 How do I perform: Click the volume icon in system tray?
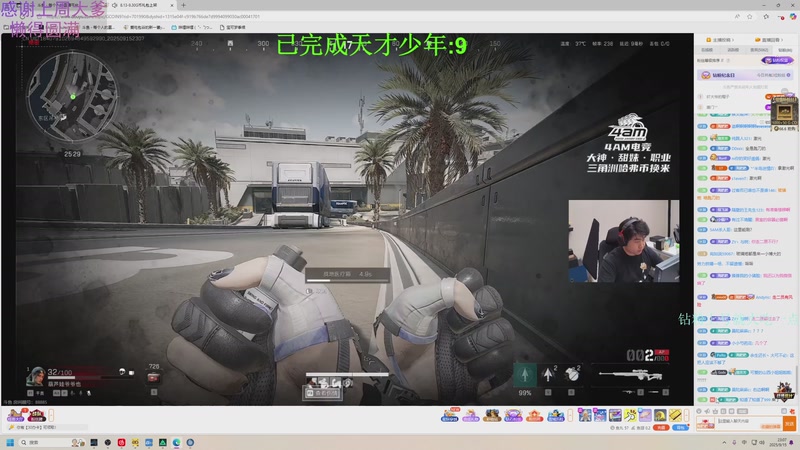coord(762,442)
